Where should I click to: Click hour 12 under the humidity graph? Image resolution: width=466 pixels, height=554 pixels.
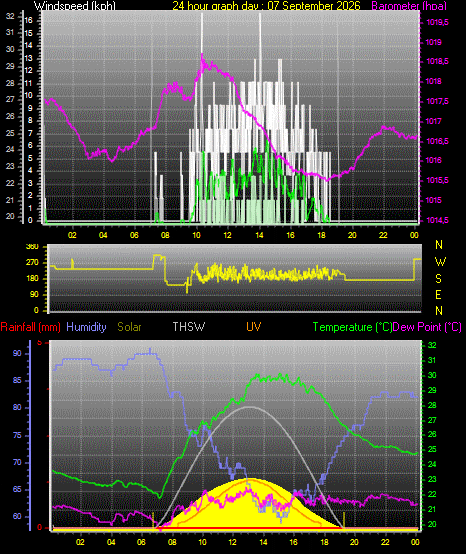pyautogui.click(x=232, y=542)
